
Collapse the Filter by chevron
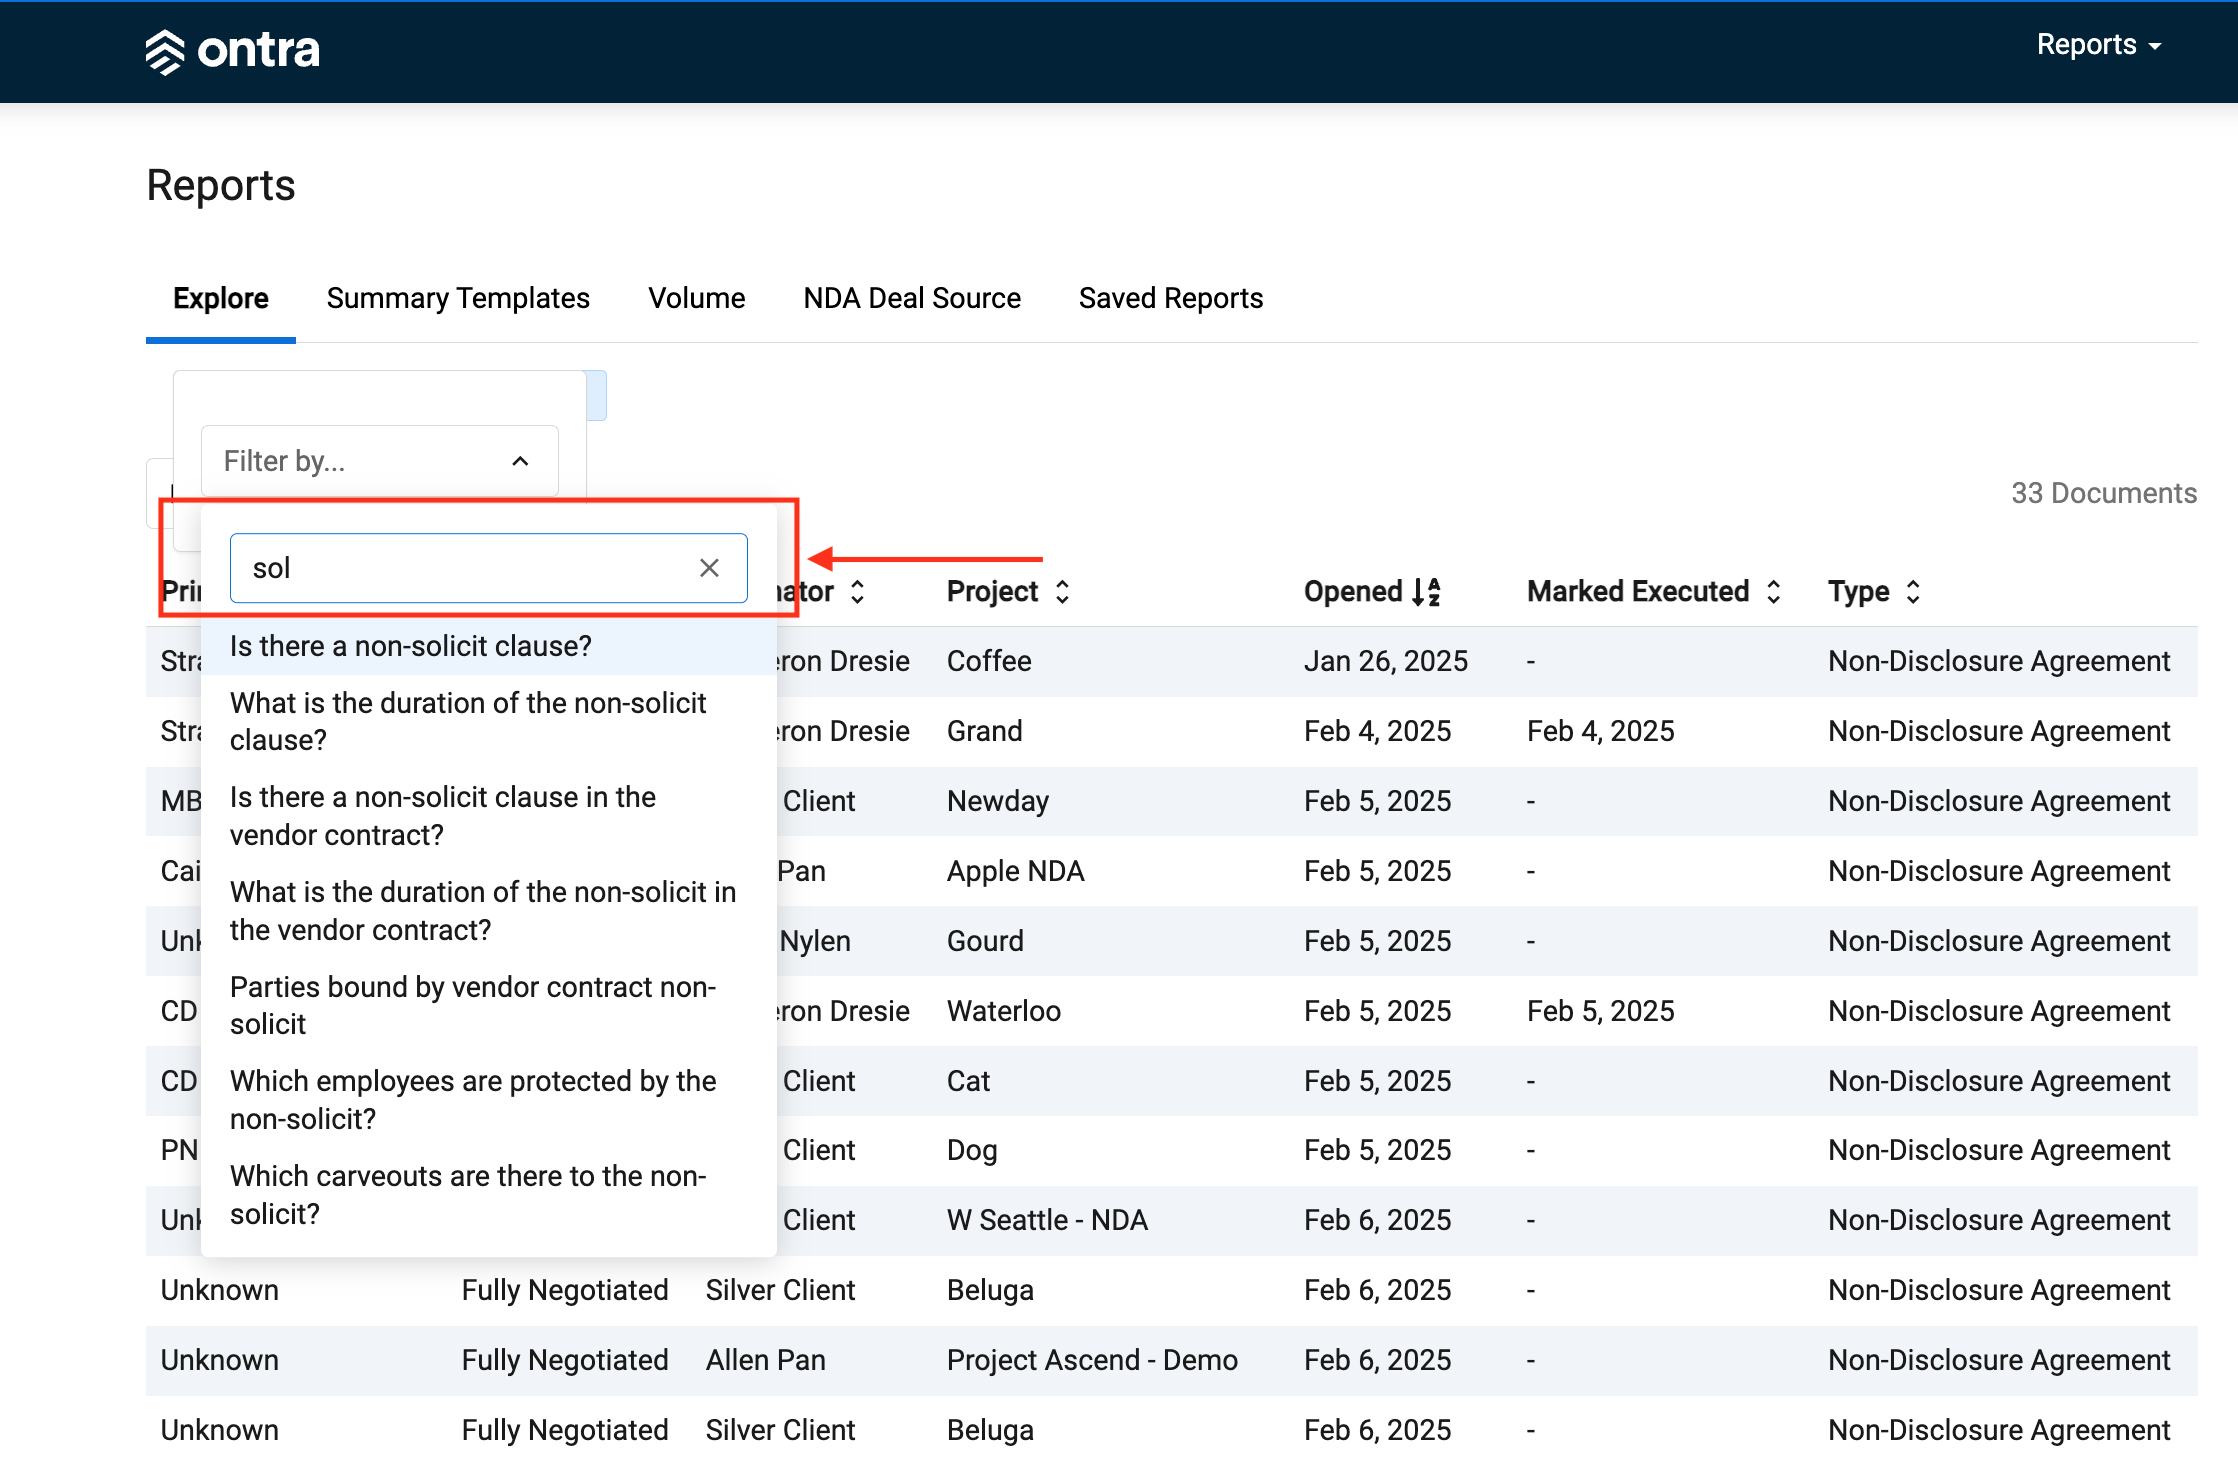[x=520, y=461]
